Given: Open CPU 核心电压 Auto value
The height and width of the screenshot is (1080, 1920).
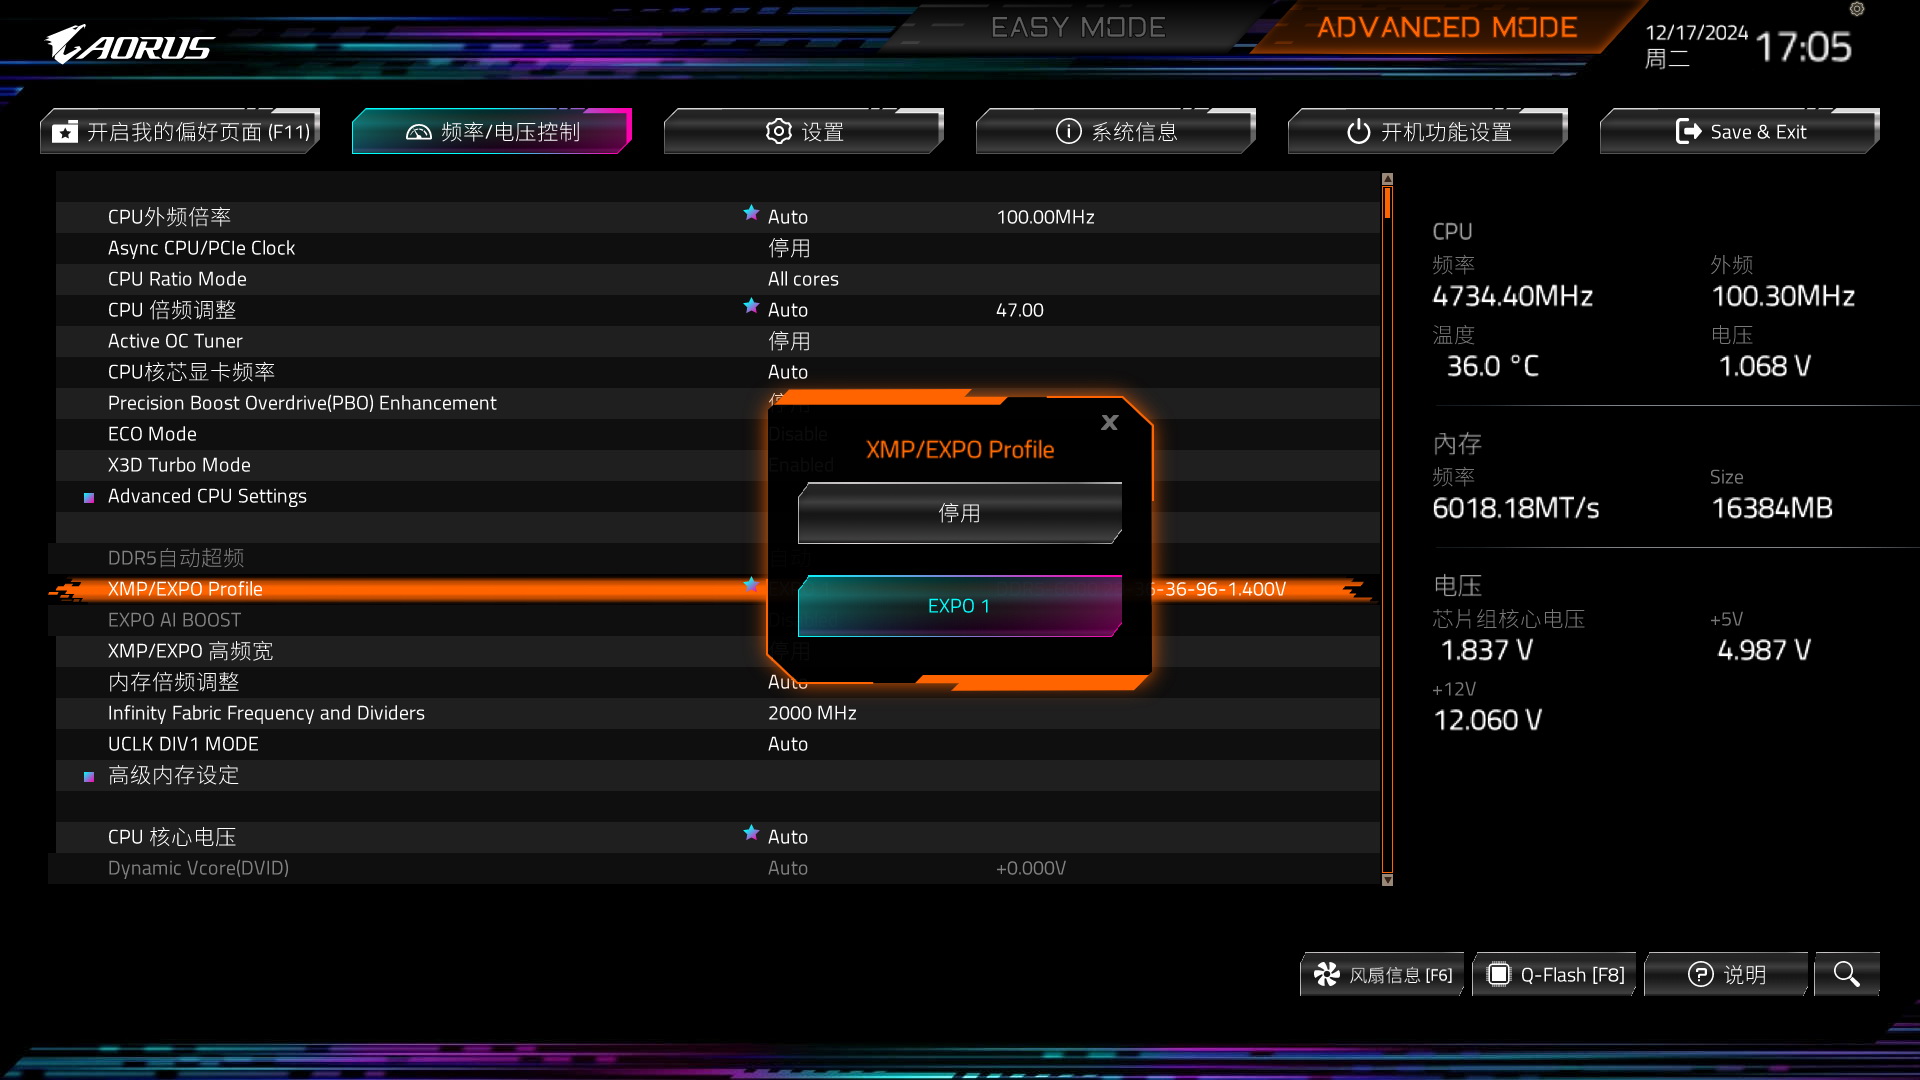Looking at the screenshot, I should click(x=788, y=837).
